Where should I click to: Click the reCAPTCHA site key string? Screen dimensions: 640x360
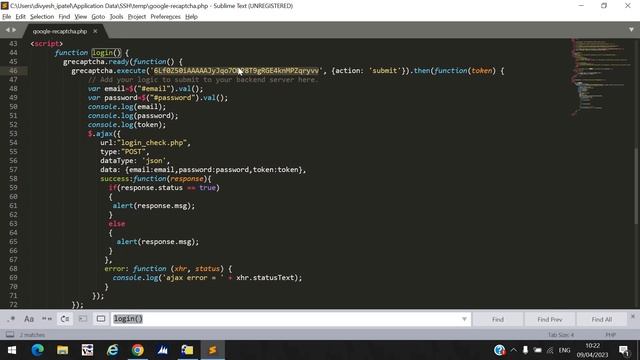(x=236, y=71)
